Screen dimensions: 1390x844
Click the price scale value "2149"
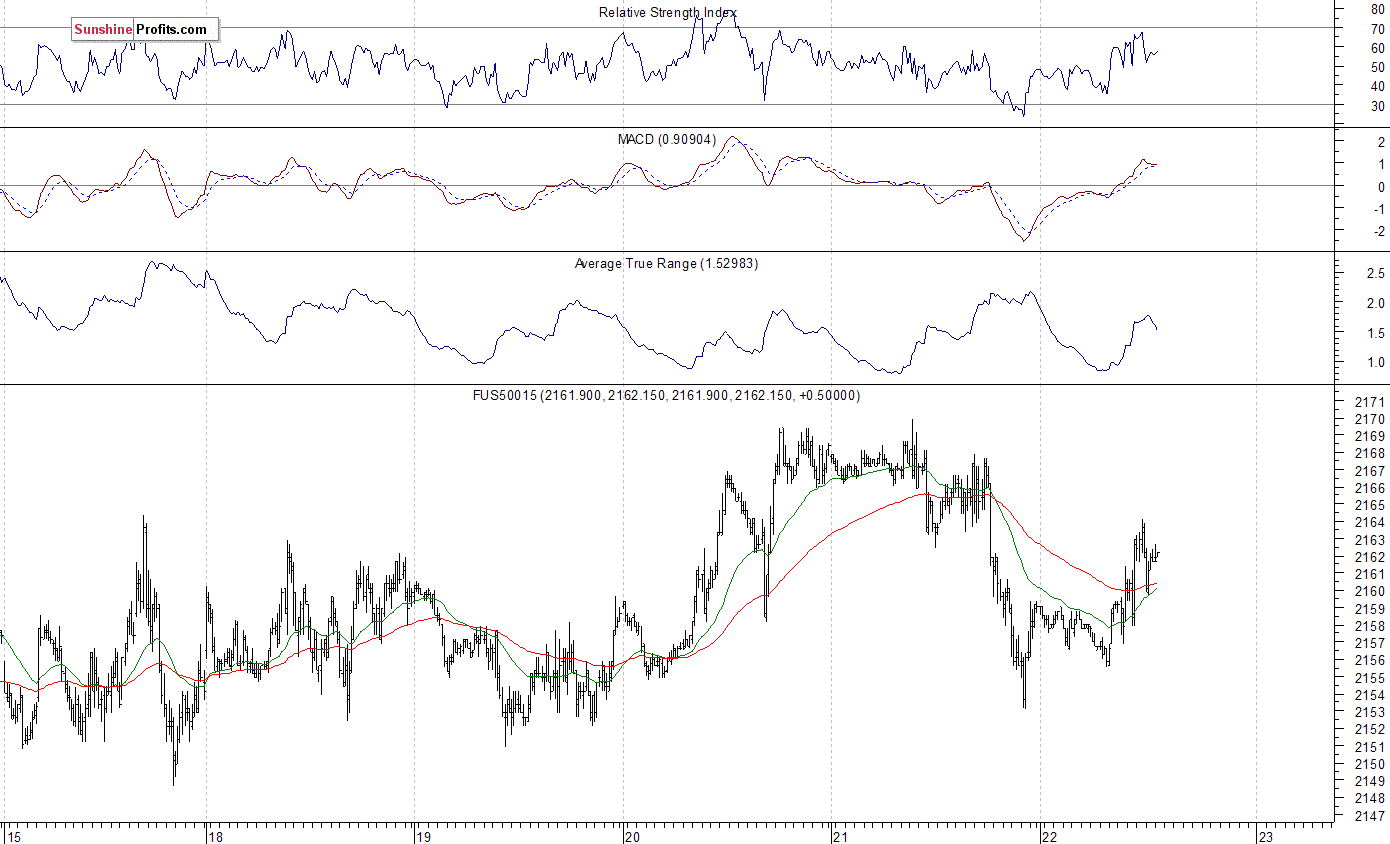point(1372,782)
